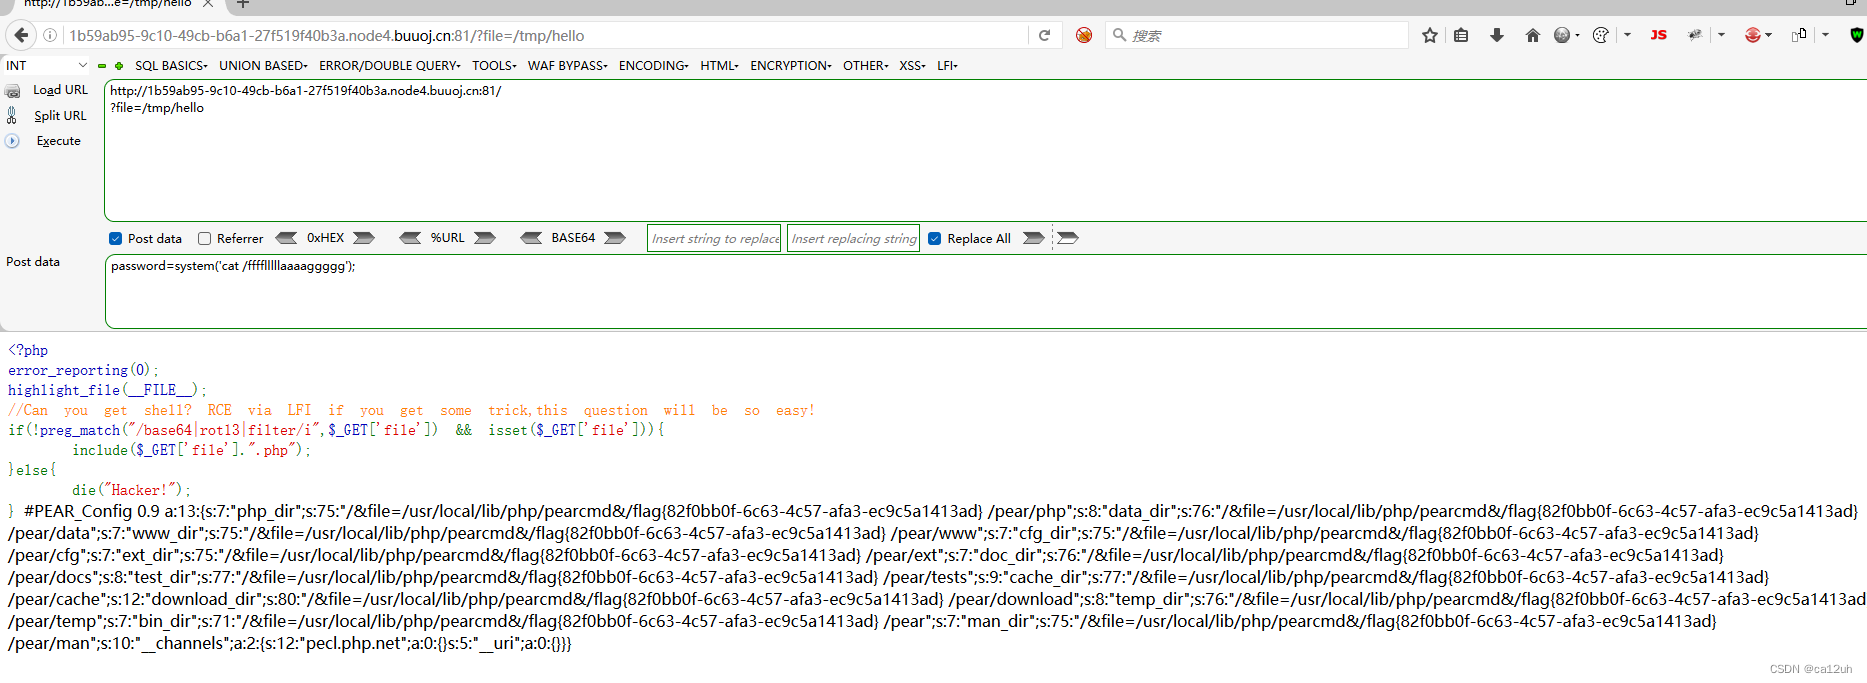Screen dimensions: 1867x683
Task: Open dropdown arrow next to cookie icon
Action: 1628,35
